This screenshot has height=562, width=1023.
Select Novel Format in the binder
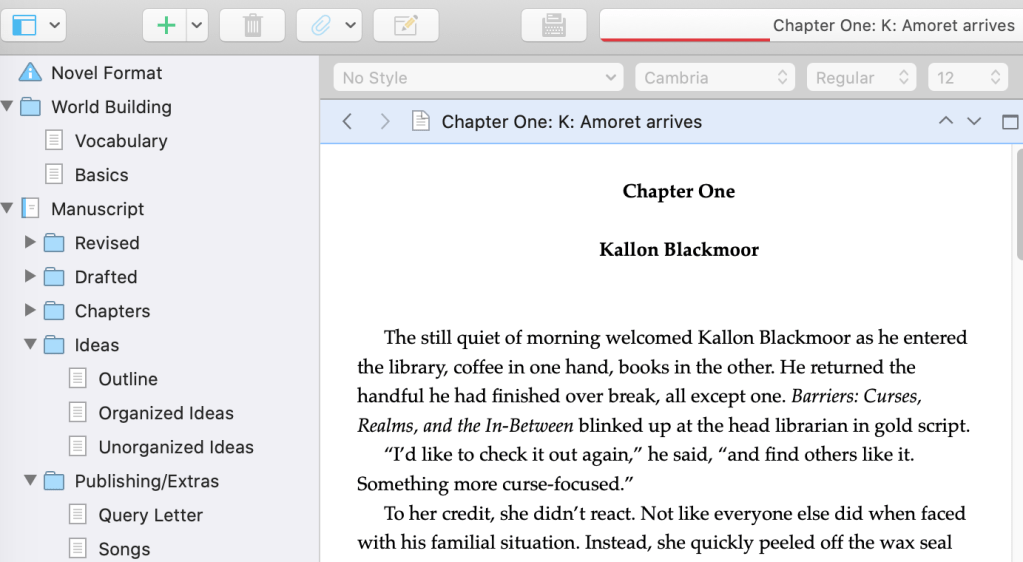(106, 73)
